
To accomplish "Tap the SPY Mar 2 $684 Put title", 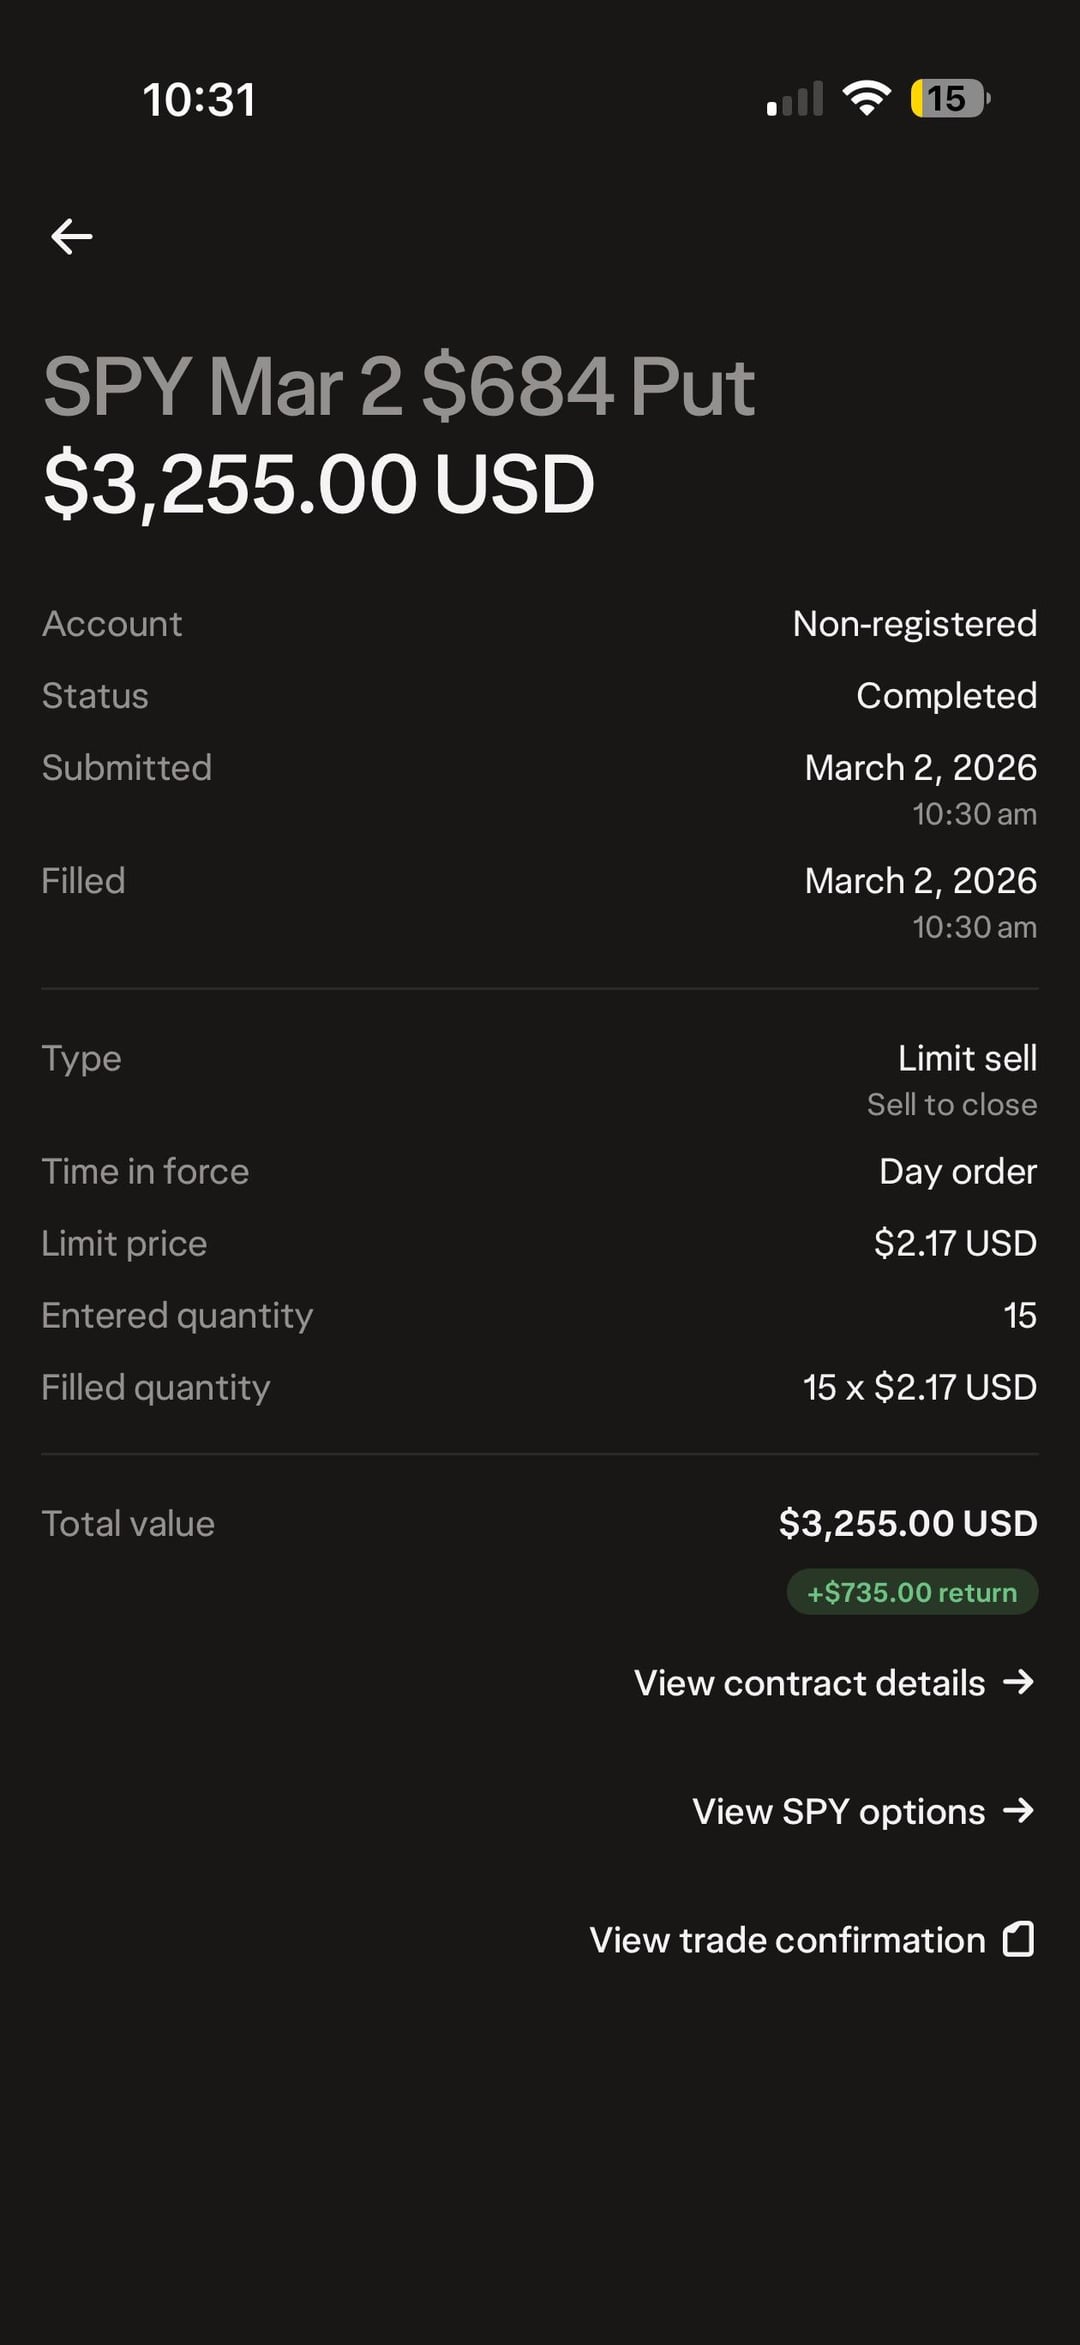I will pyautogui.click(x=399, y=387).
